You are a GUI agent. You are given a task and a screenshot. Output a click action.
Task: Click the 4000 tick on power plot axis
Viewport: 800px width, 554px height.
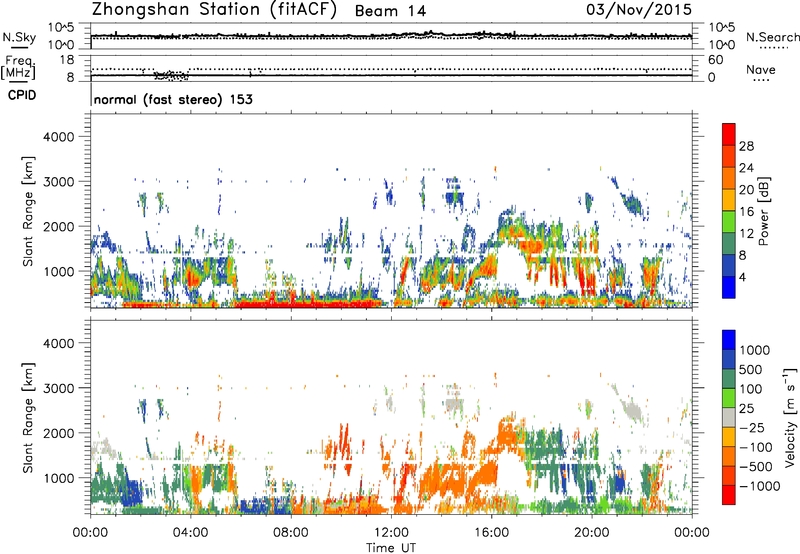(58, 137)
